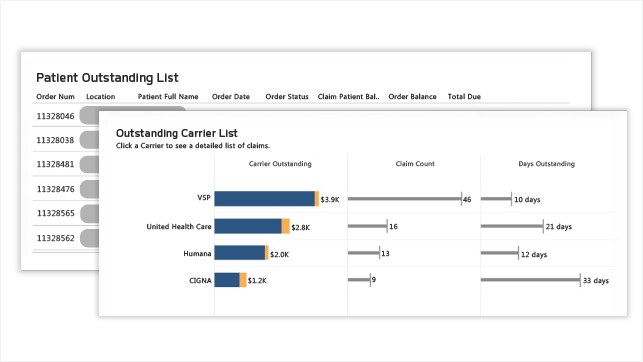Click CIGNA claim count value 9
Image resolution: width=643 pixels, height=362 pixels.
click(374, 280)
